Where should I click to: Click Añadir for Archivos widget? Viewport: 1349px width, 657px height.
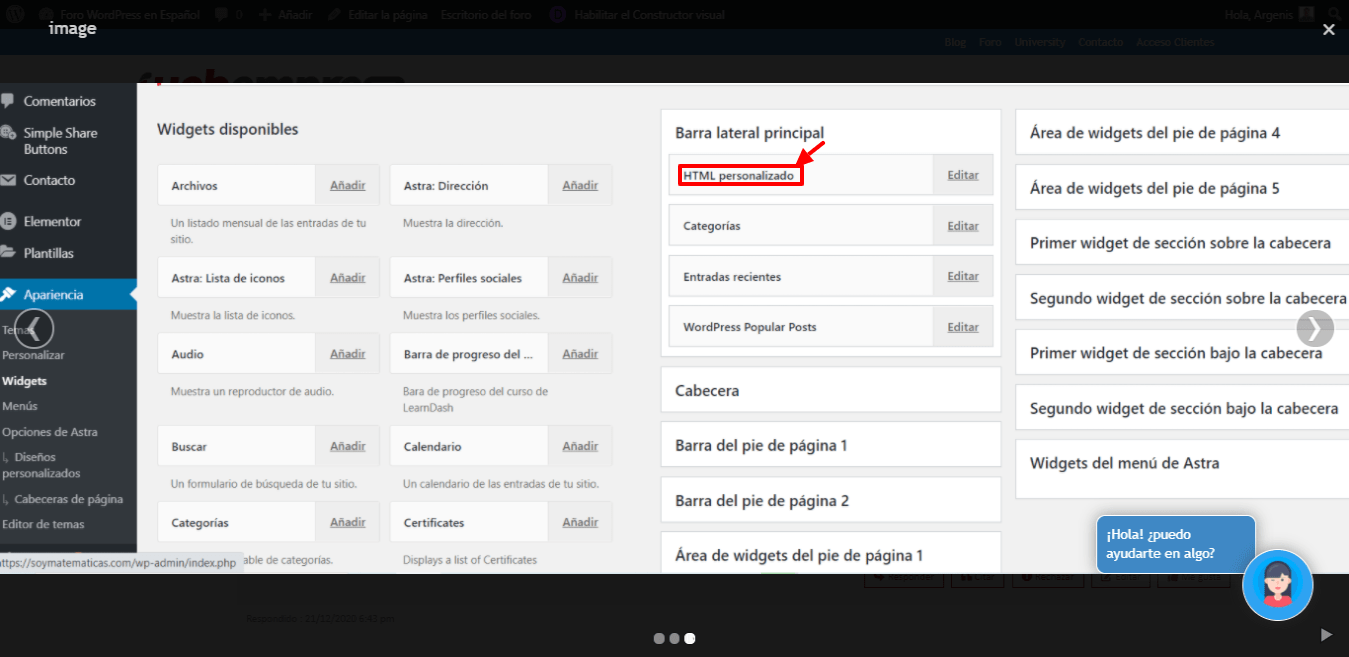pyautogui.click(x=348, y=185)
